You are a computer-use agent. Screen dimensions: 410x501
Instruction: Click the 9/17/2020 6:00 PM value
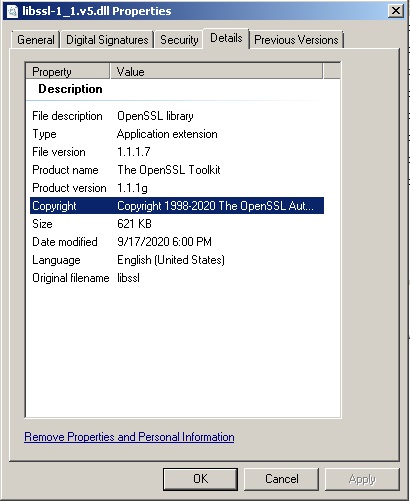pos(164,242)
